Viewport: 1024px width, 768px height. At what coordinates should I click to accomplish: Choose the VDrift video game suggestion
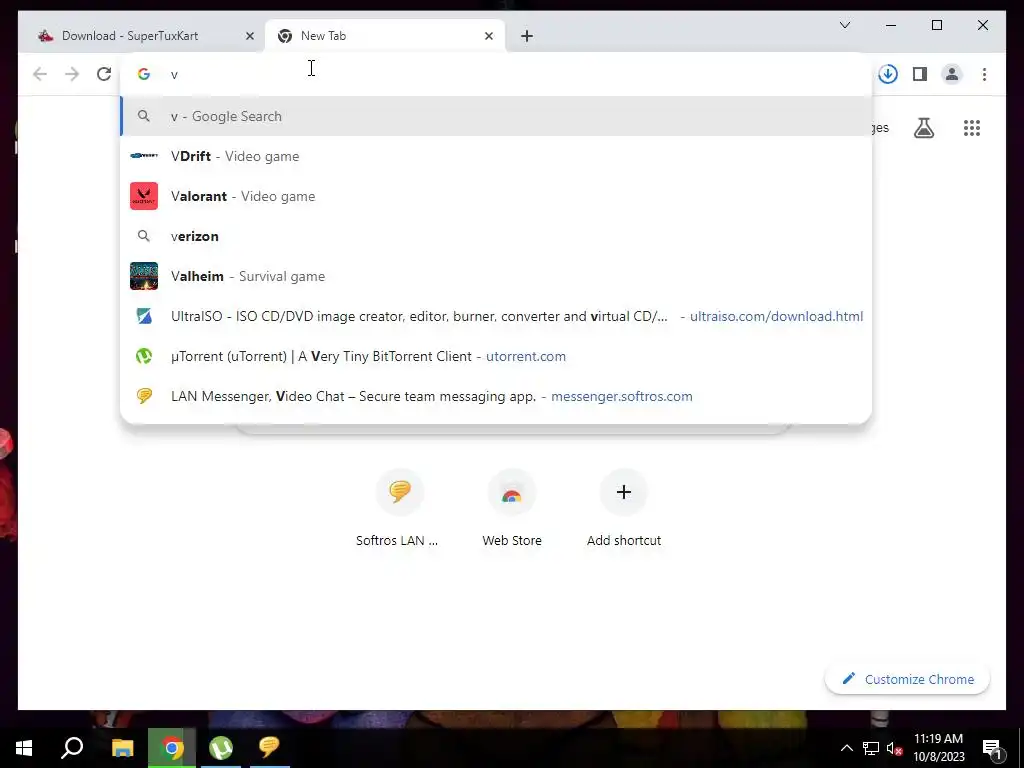pos(496,156)
